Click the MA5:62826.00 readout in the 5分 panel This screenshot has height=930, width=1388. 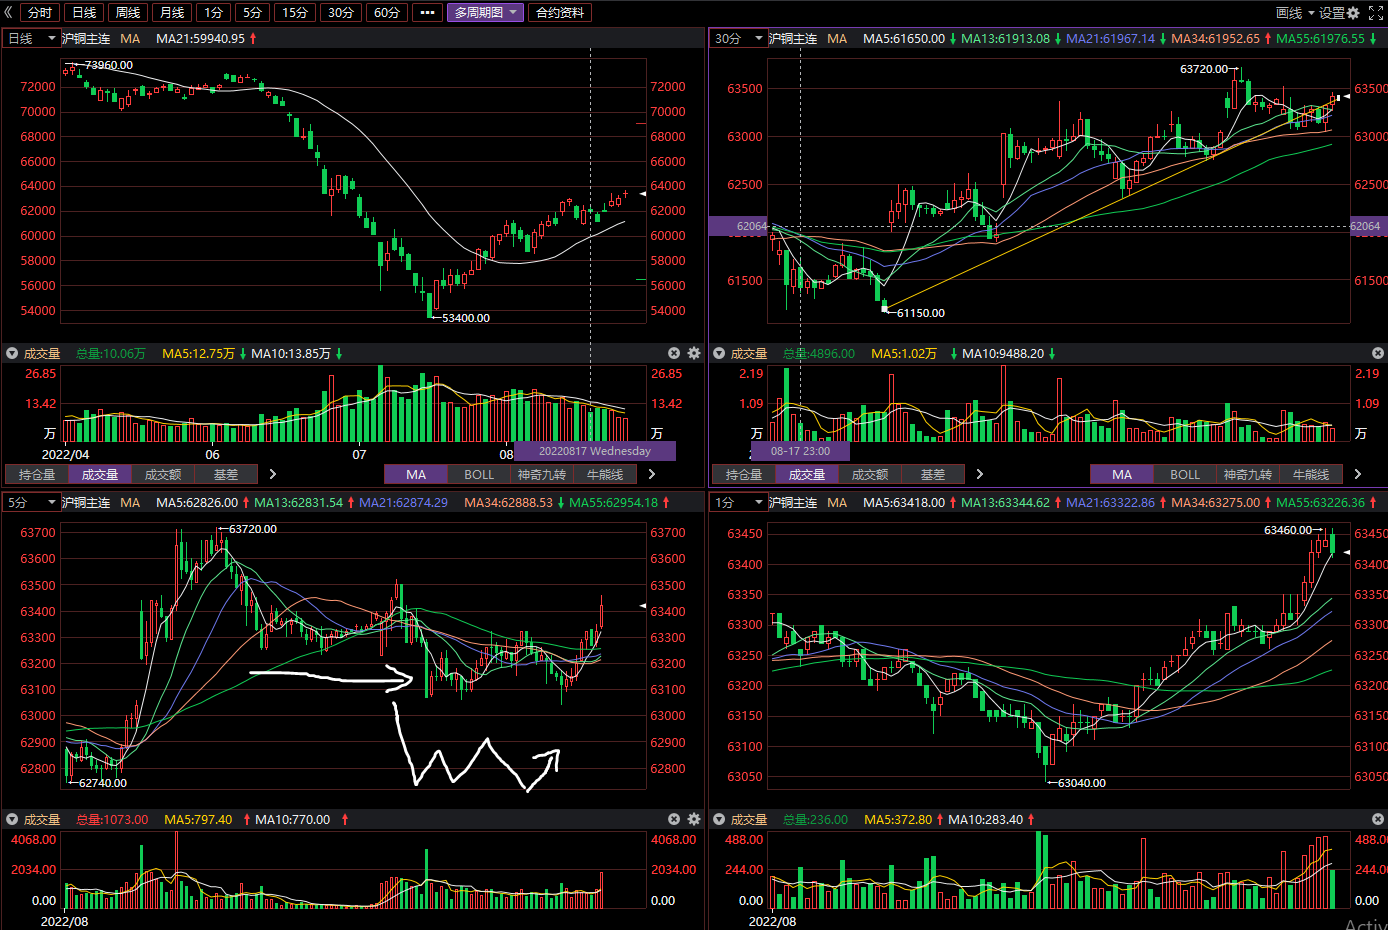tap(197, 502)
